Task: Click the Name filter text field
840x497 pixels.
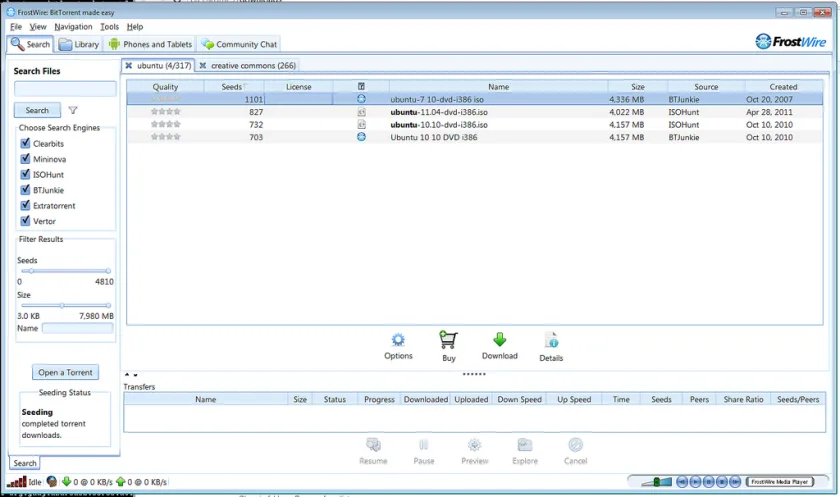Action: click(x=78, y=328)
